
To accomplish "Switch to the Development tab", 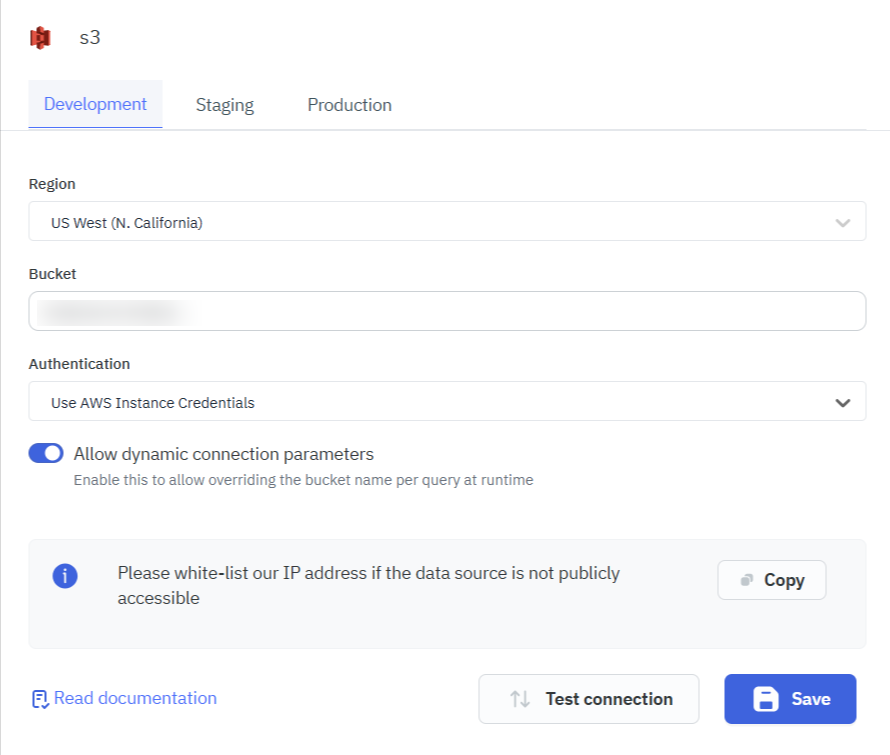I will 95,104.
